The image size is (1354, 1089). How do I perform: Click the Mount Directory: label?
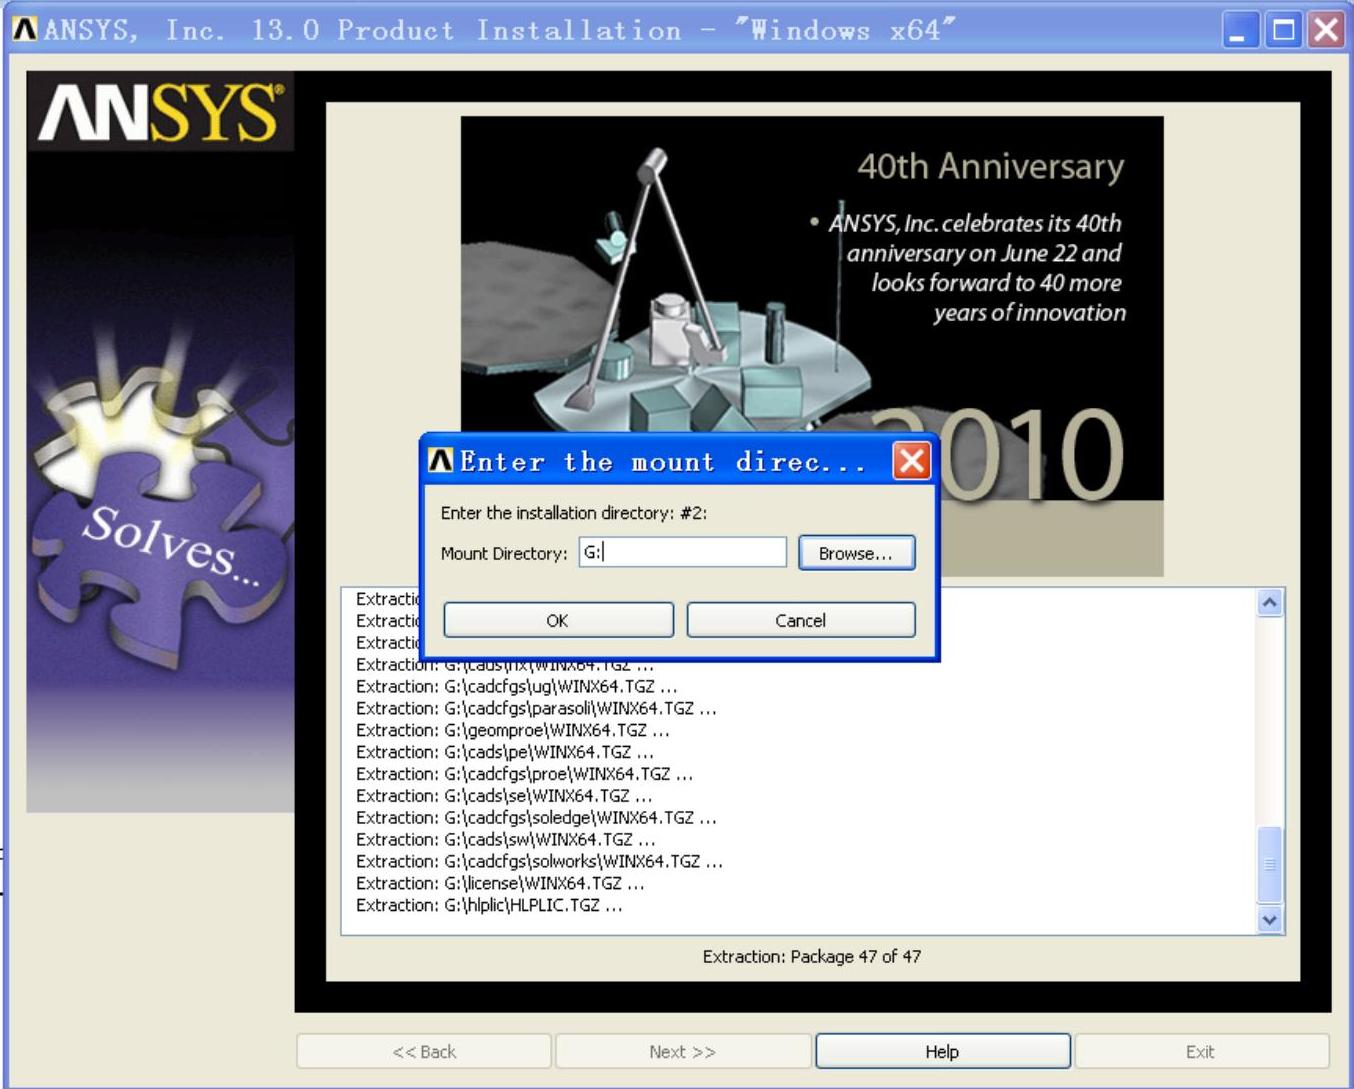[x=504, y=553]
